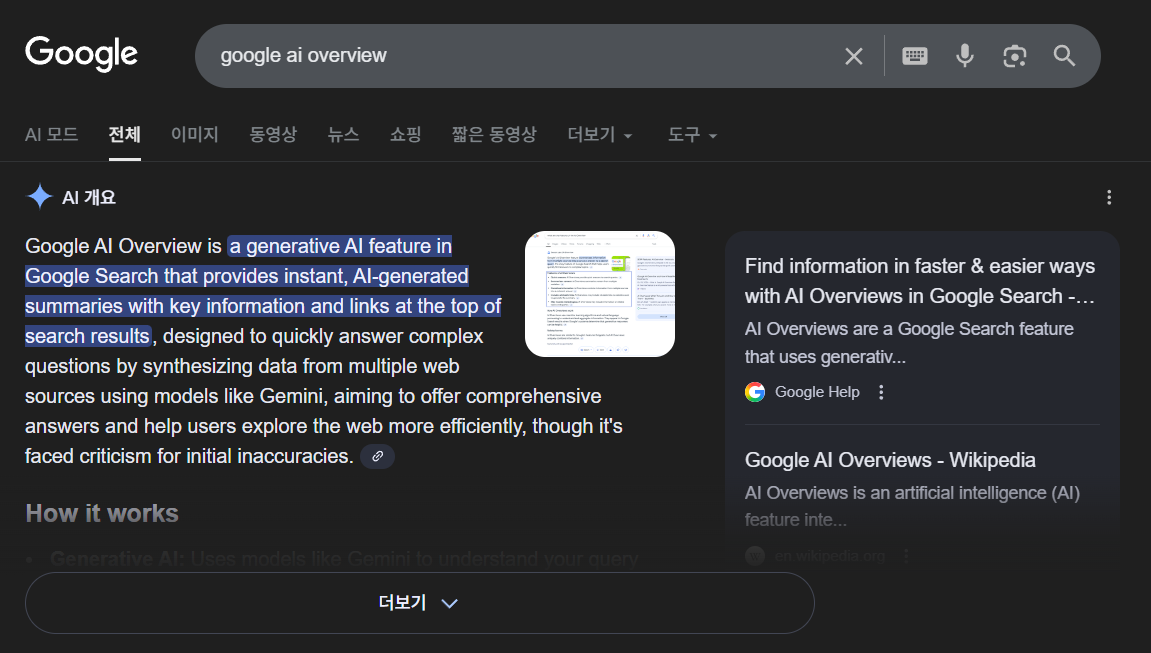Expand the 더보기 tab dropdown

[599, 135]
